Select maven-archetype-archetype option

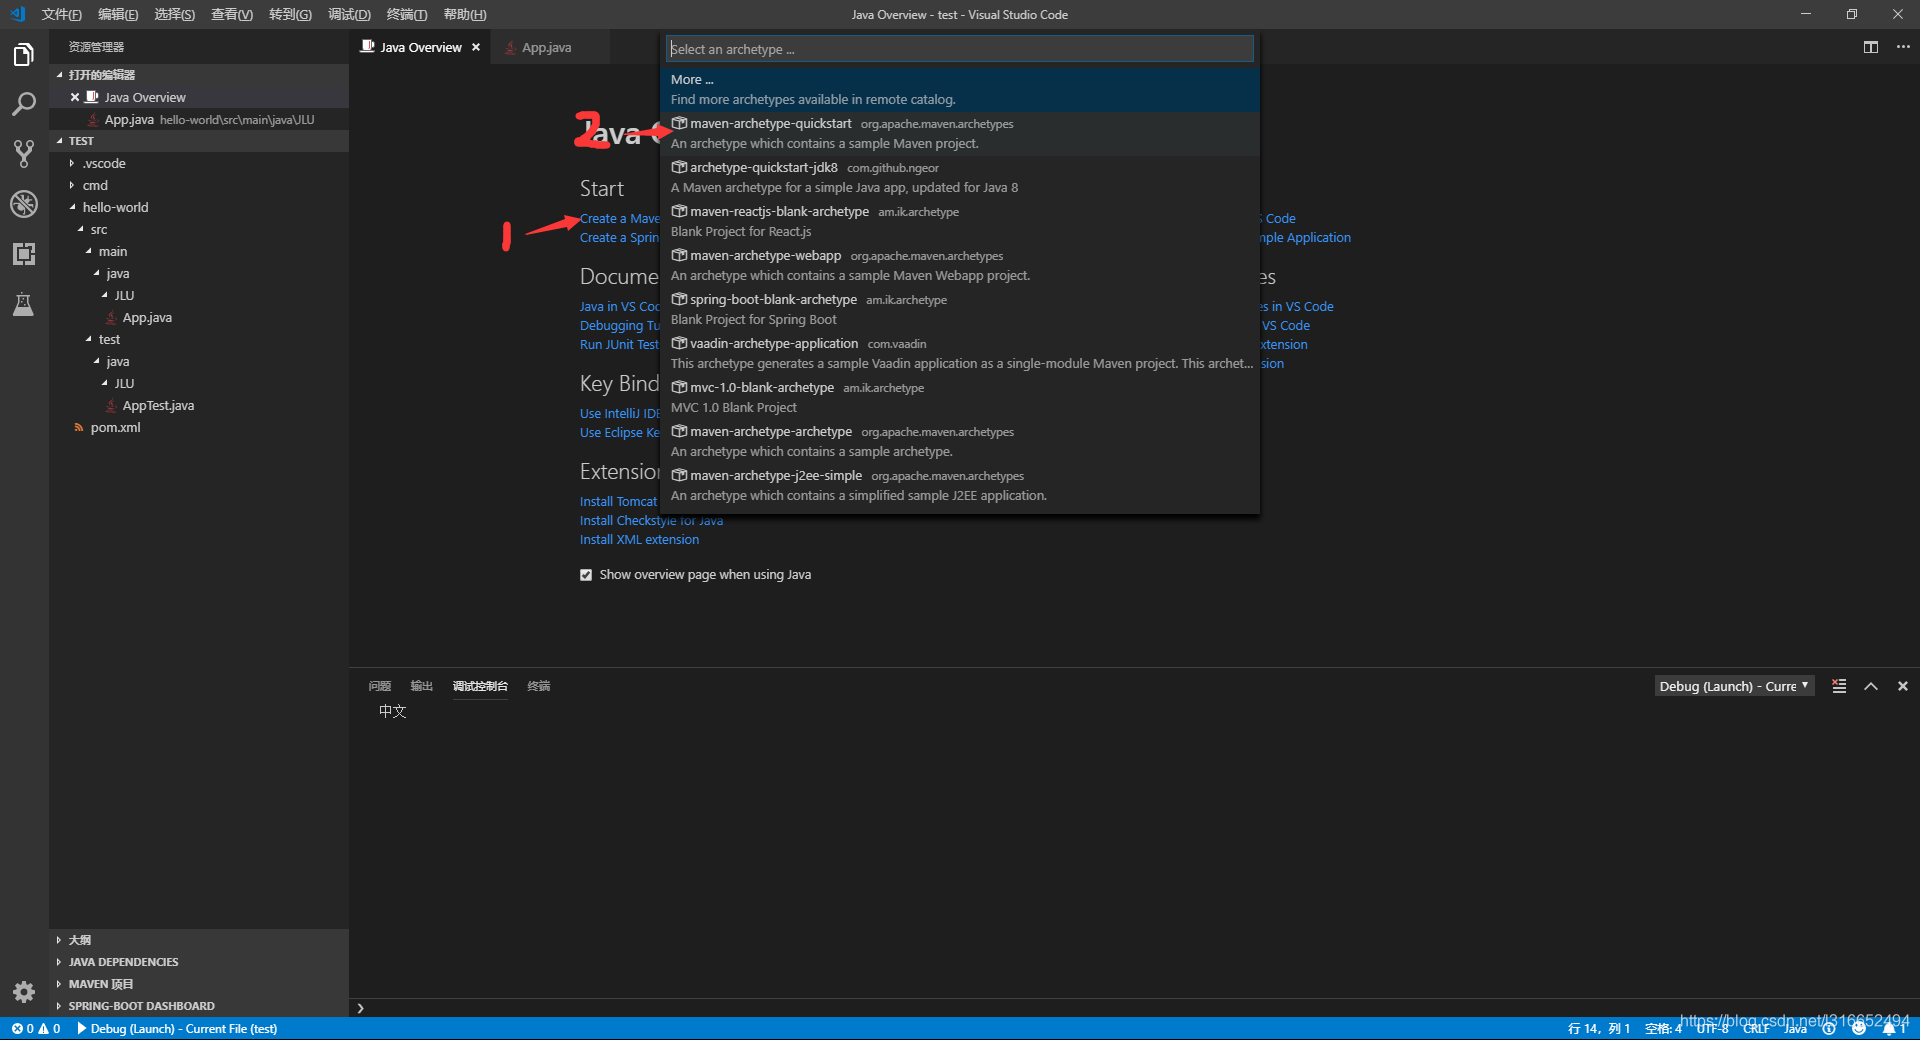(960, 441)
